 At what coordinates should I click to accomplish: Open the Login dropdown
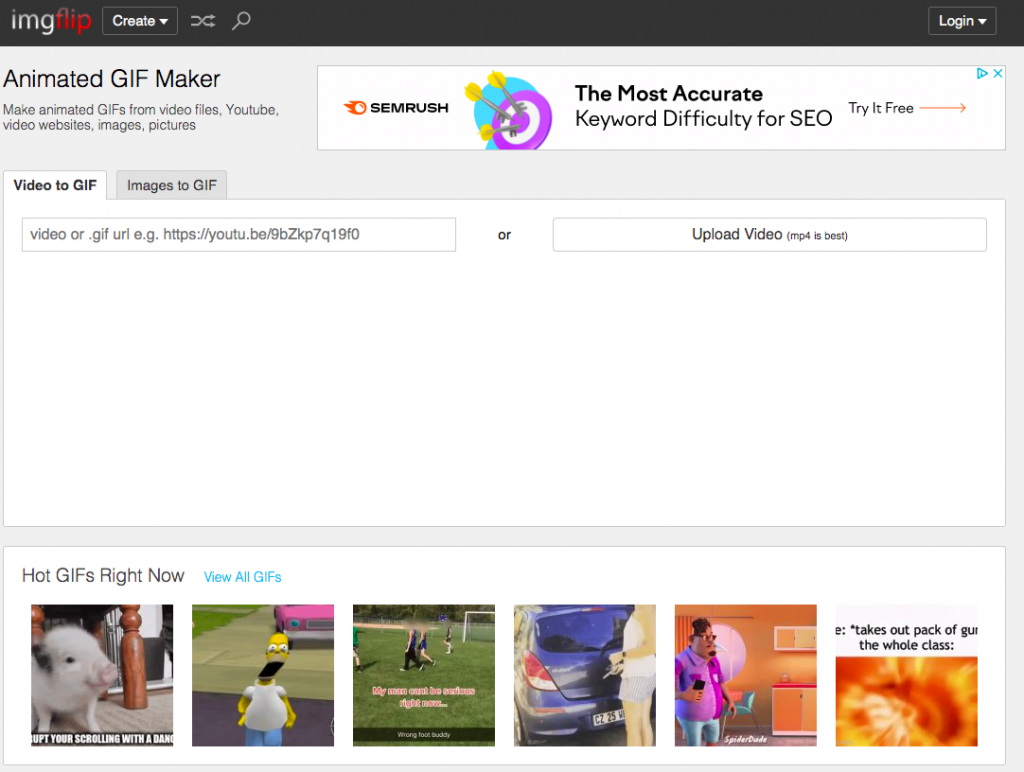click(x=961, y=21)
